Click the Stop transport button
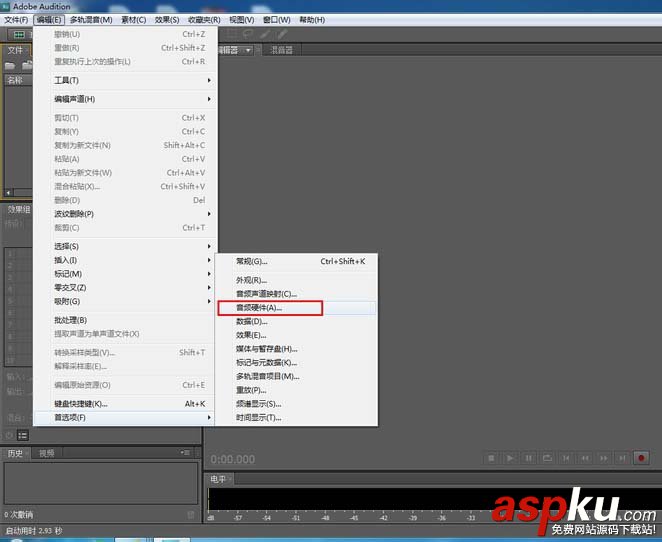Screen dimensions: 662x542 pos(491,458)
